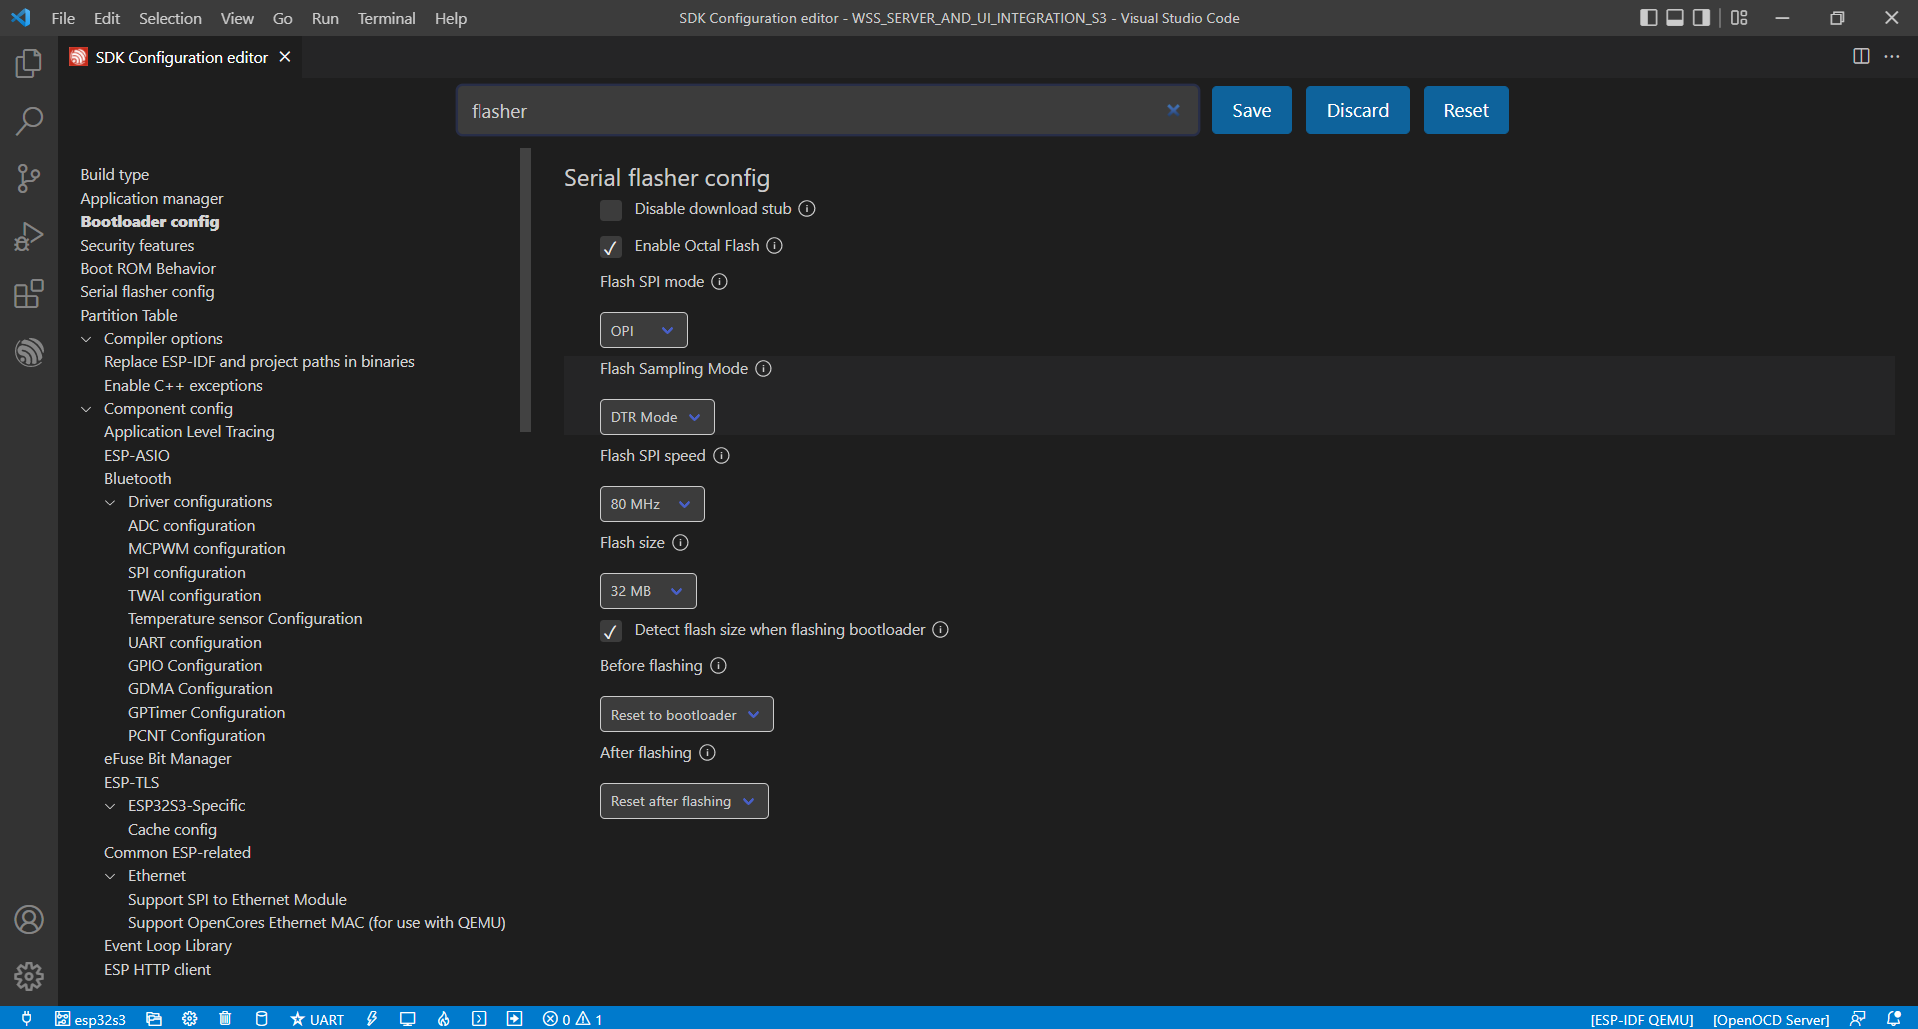Build, flash and monitor flame icon

(443, 1018)
